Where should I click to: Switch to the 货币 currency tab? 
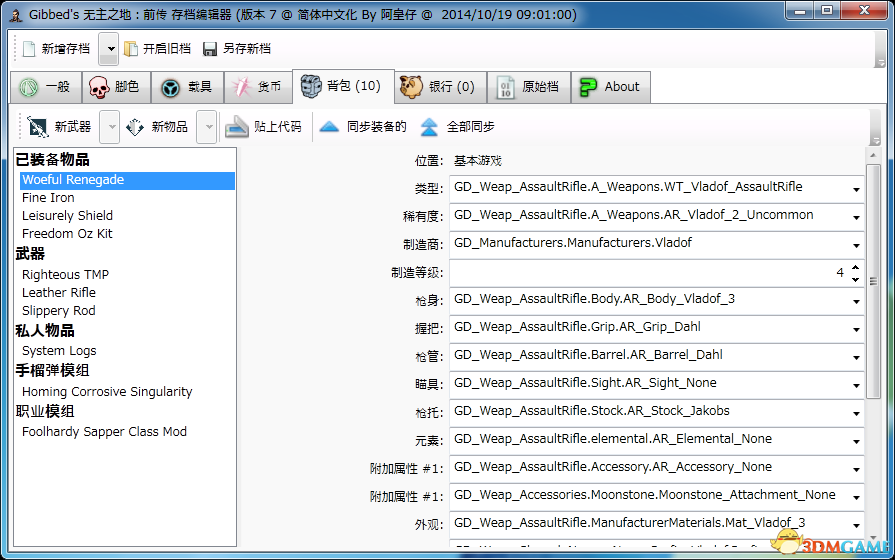pyautogui.click(x=258, y=87)
